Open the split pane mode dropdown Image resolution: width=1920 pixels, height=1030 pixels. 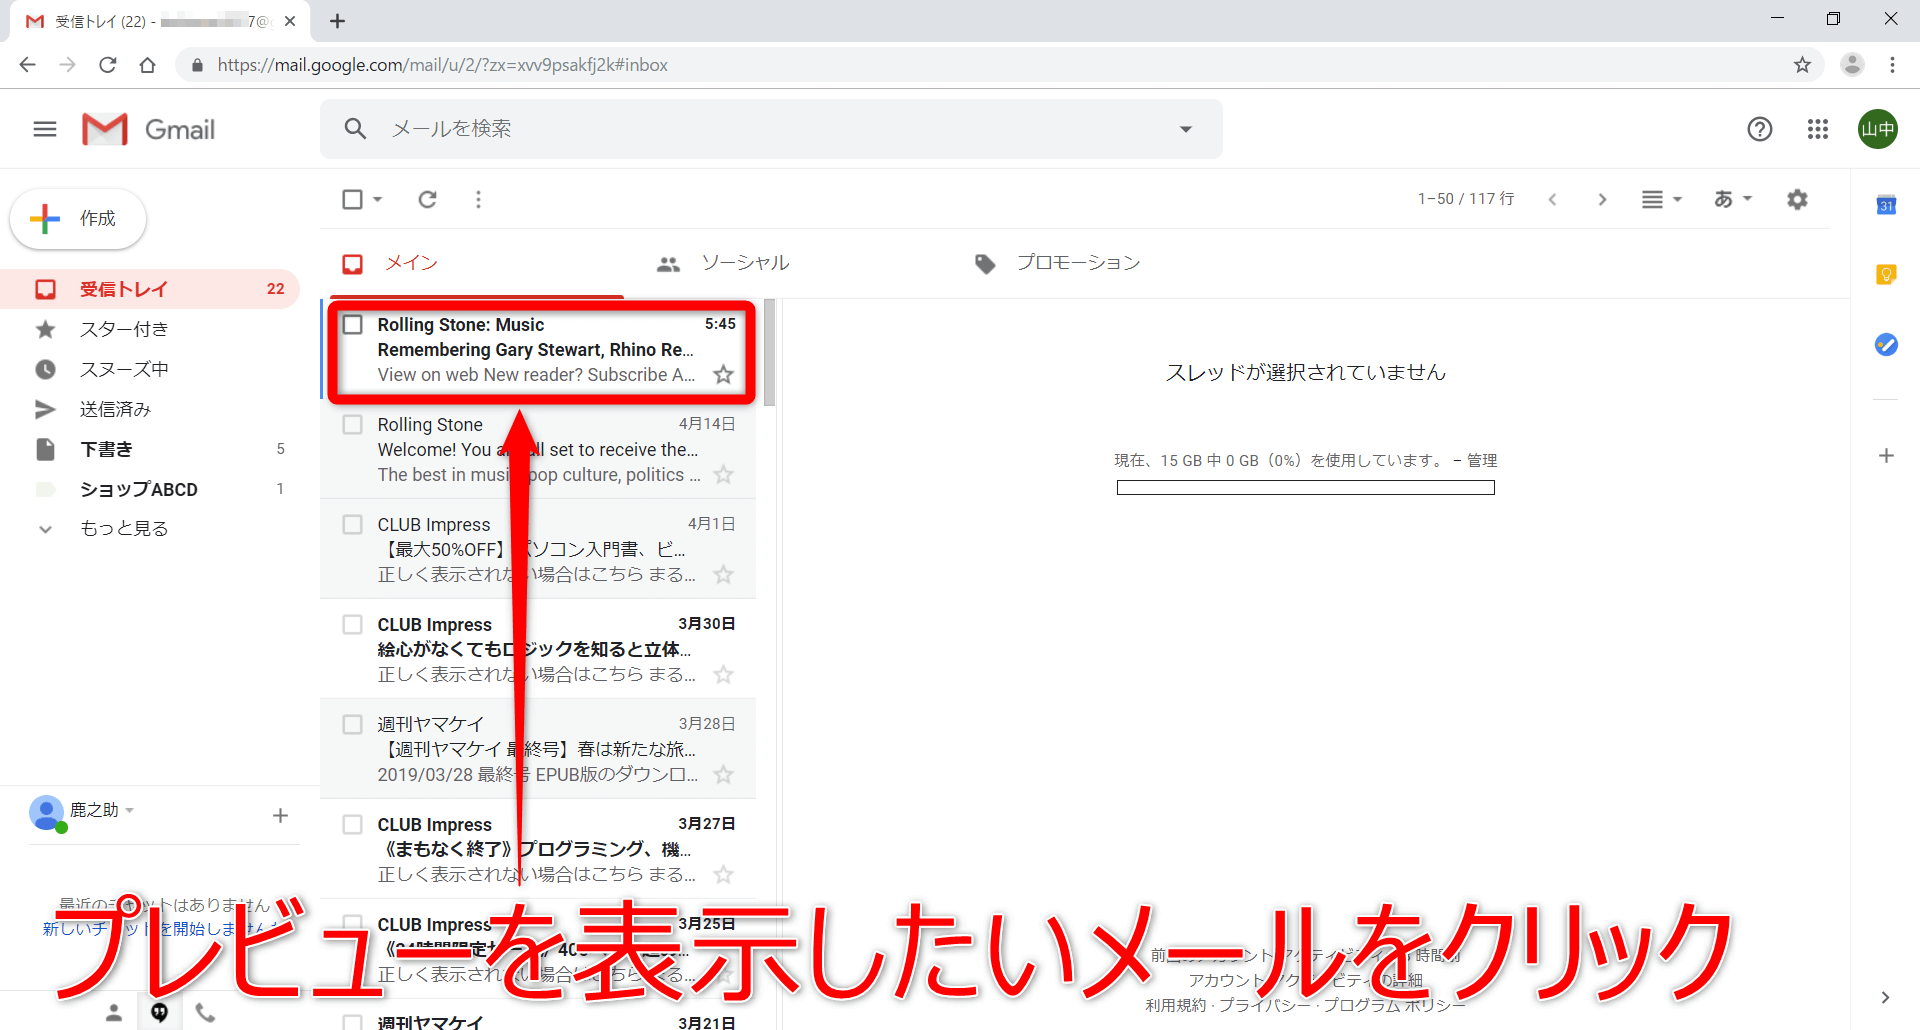1661,199
